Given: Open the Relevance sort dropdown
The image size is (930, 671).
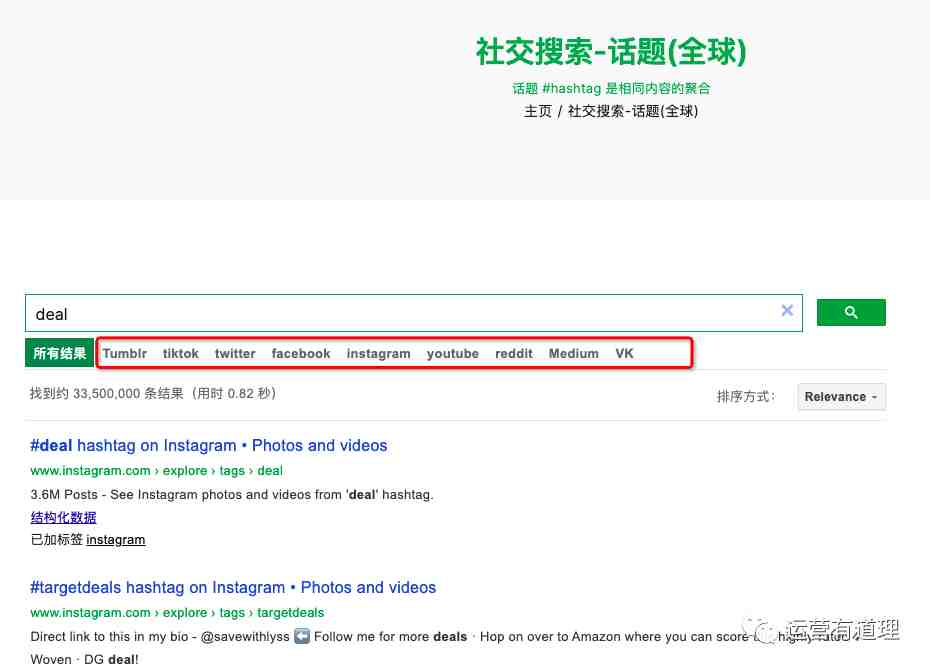Looking at the screenshot, I should pyautogui.click(x=842, y=397).
